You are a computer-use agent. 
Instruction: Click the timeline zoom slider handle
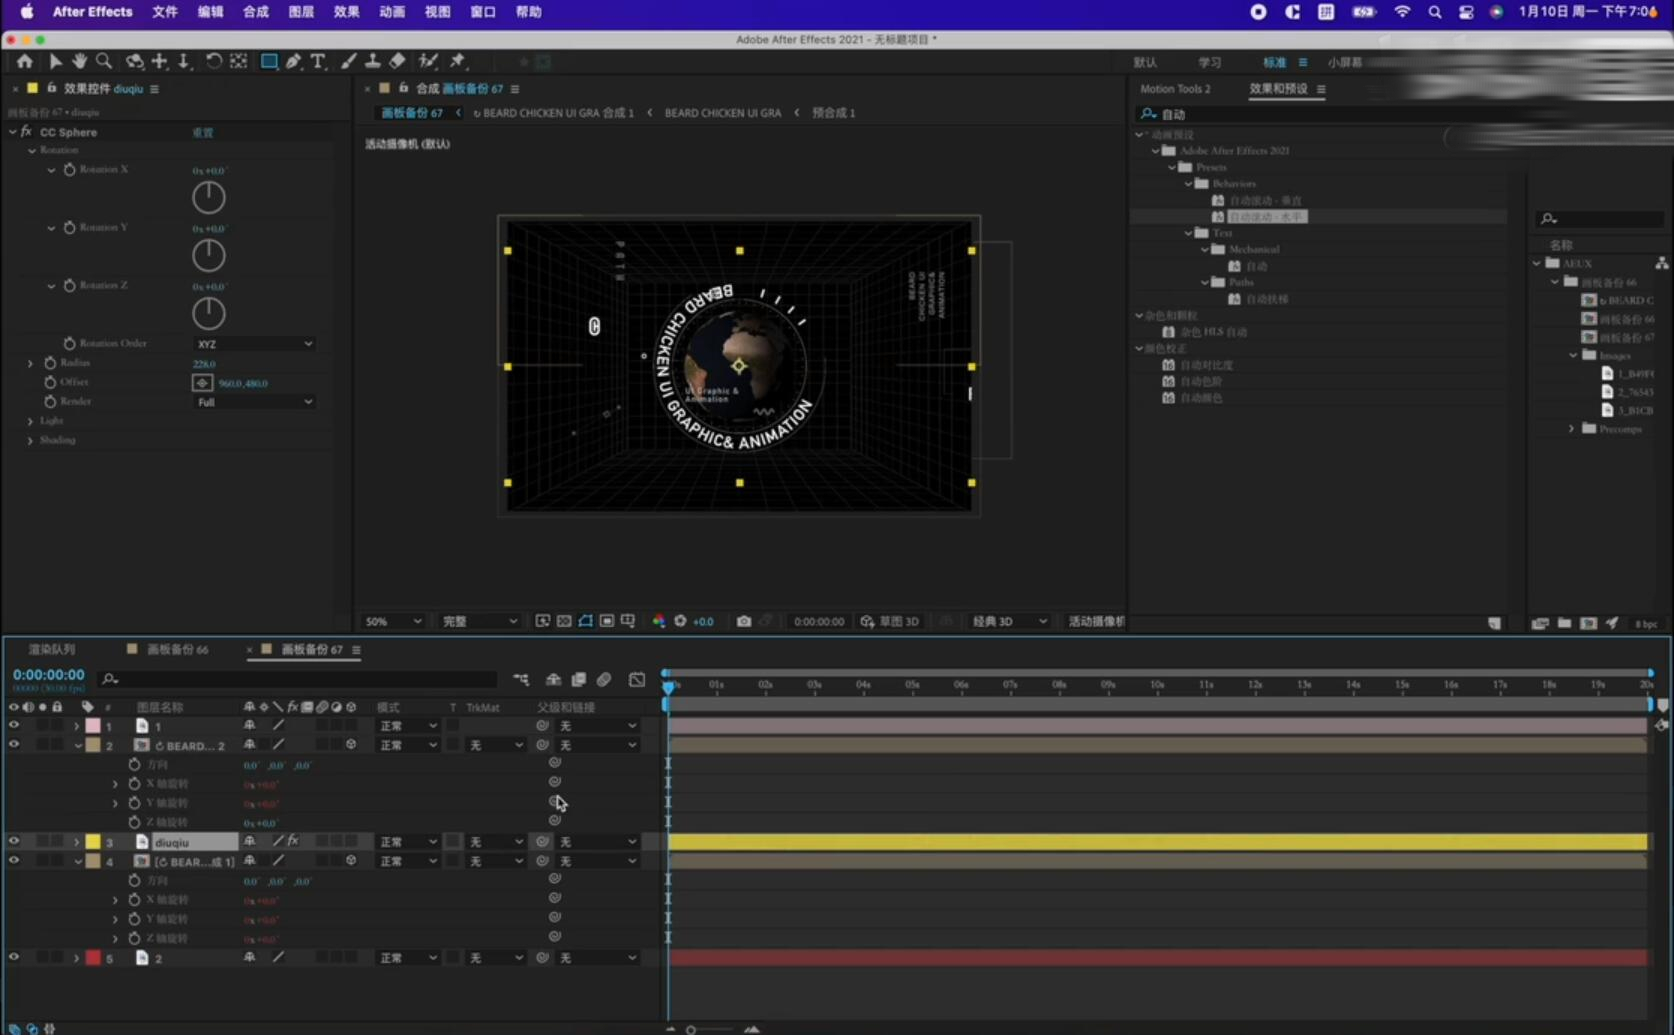[690, 1029]
